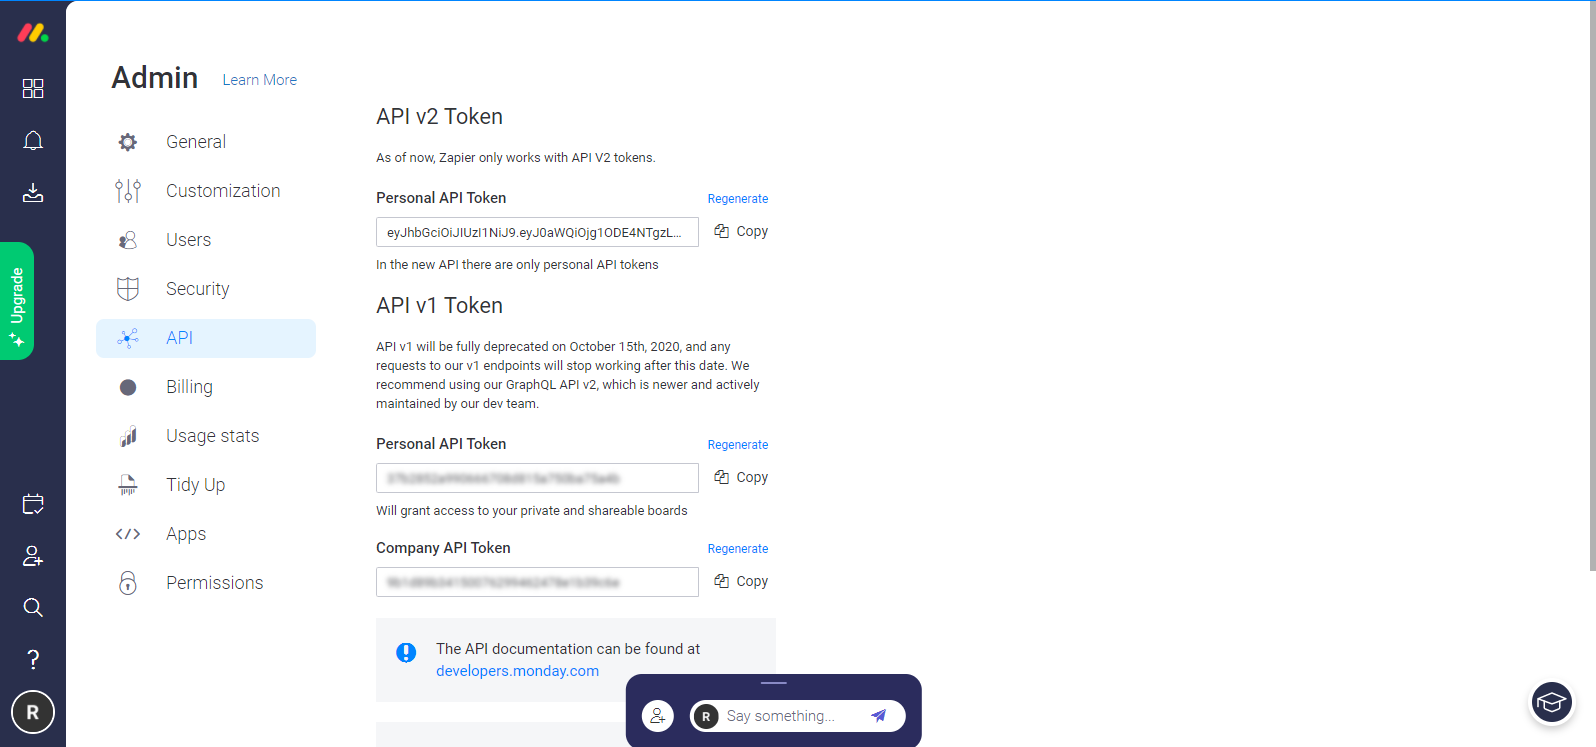
Task: Click the R avatar inside the chat box
Action: [x=706, y=716]
